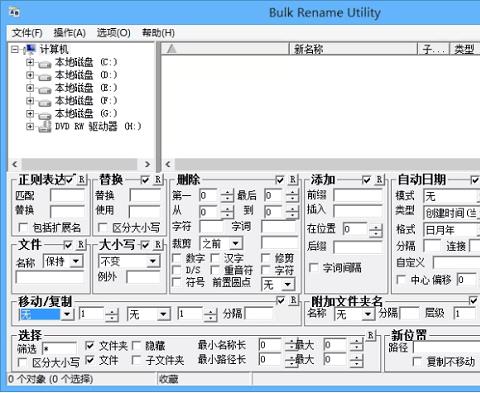Open the Actions (操作) menu

[x=70, y=33]
